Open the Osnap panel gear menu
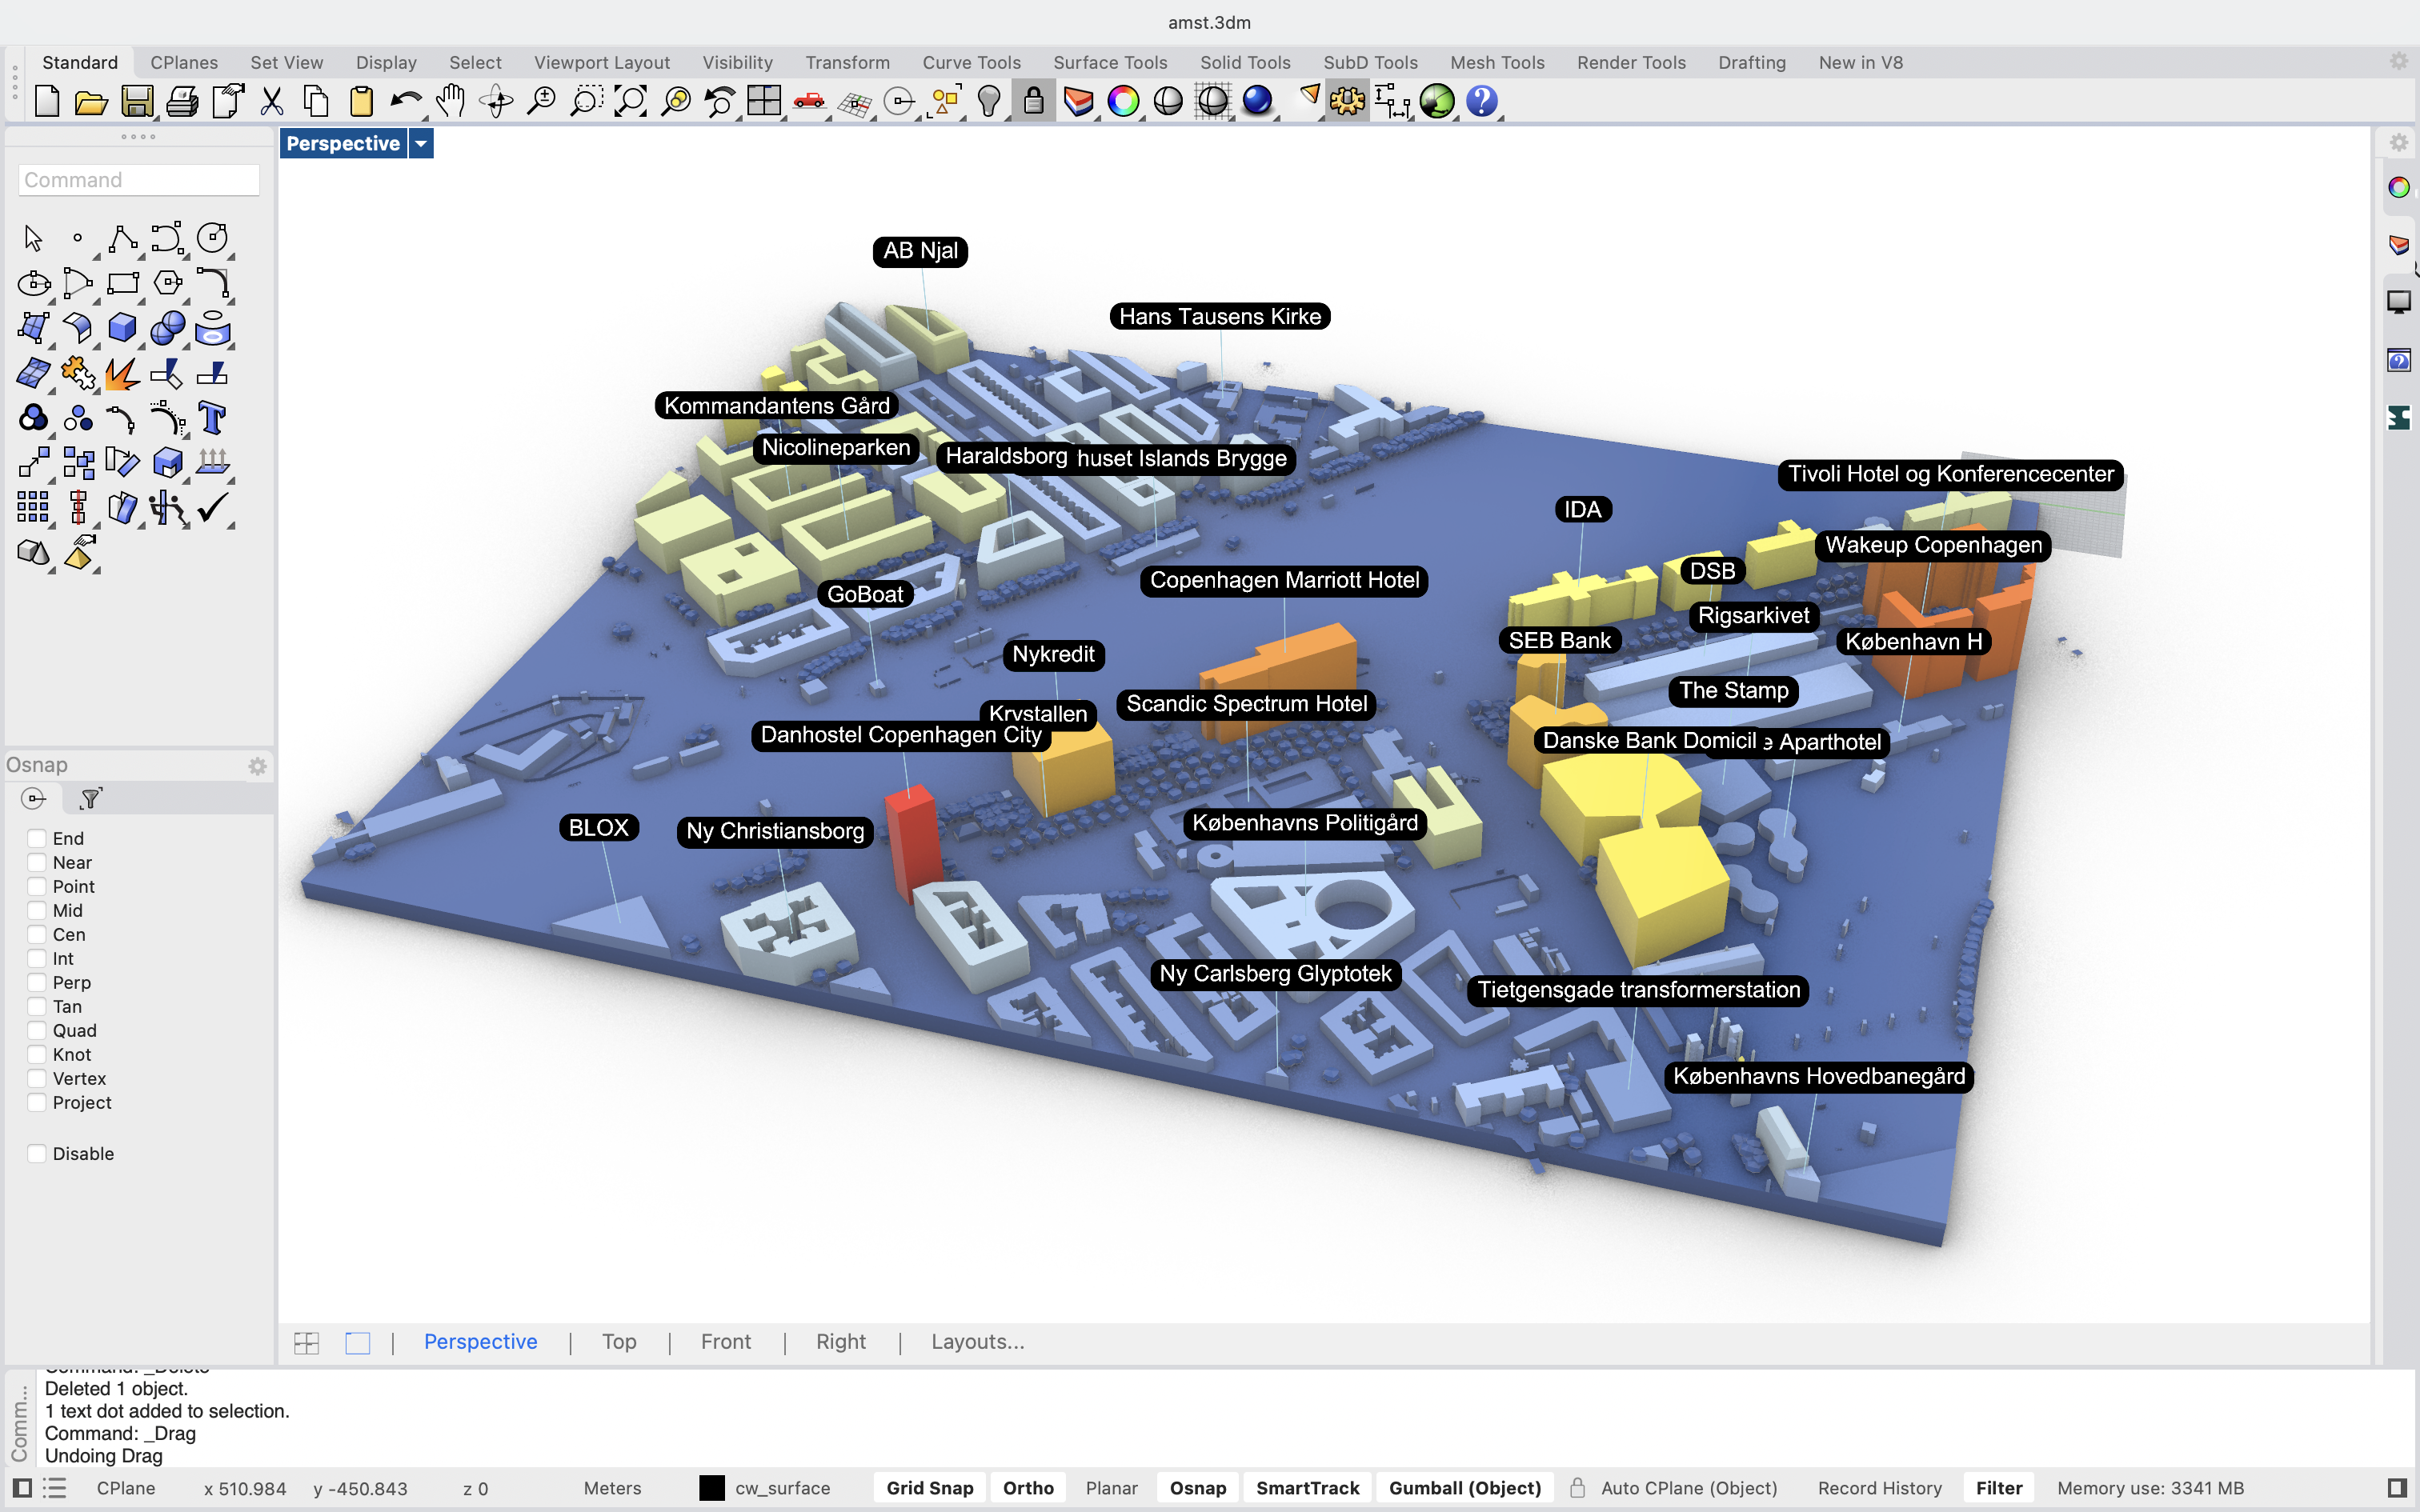The image size is (2420, 1512). click(x=257, y=766)
